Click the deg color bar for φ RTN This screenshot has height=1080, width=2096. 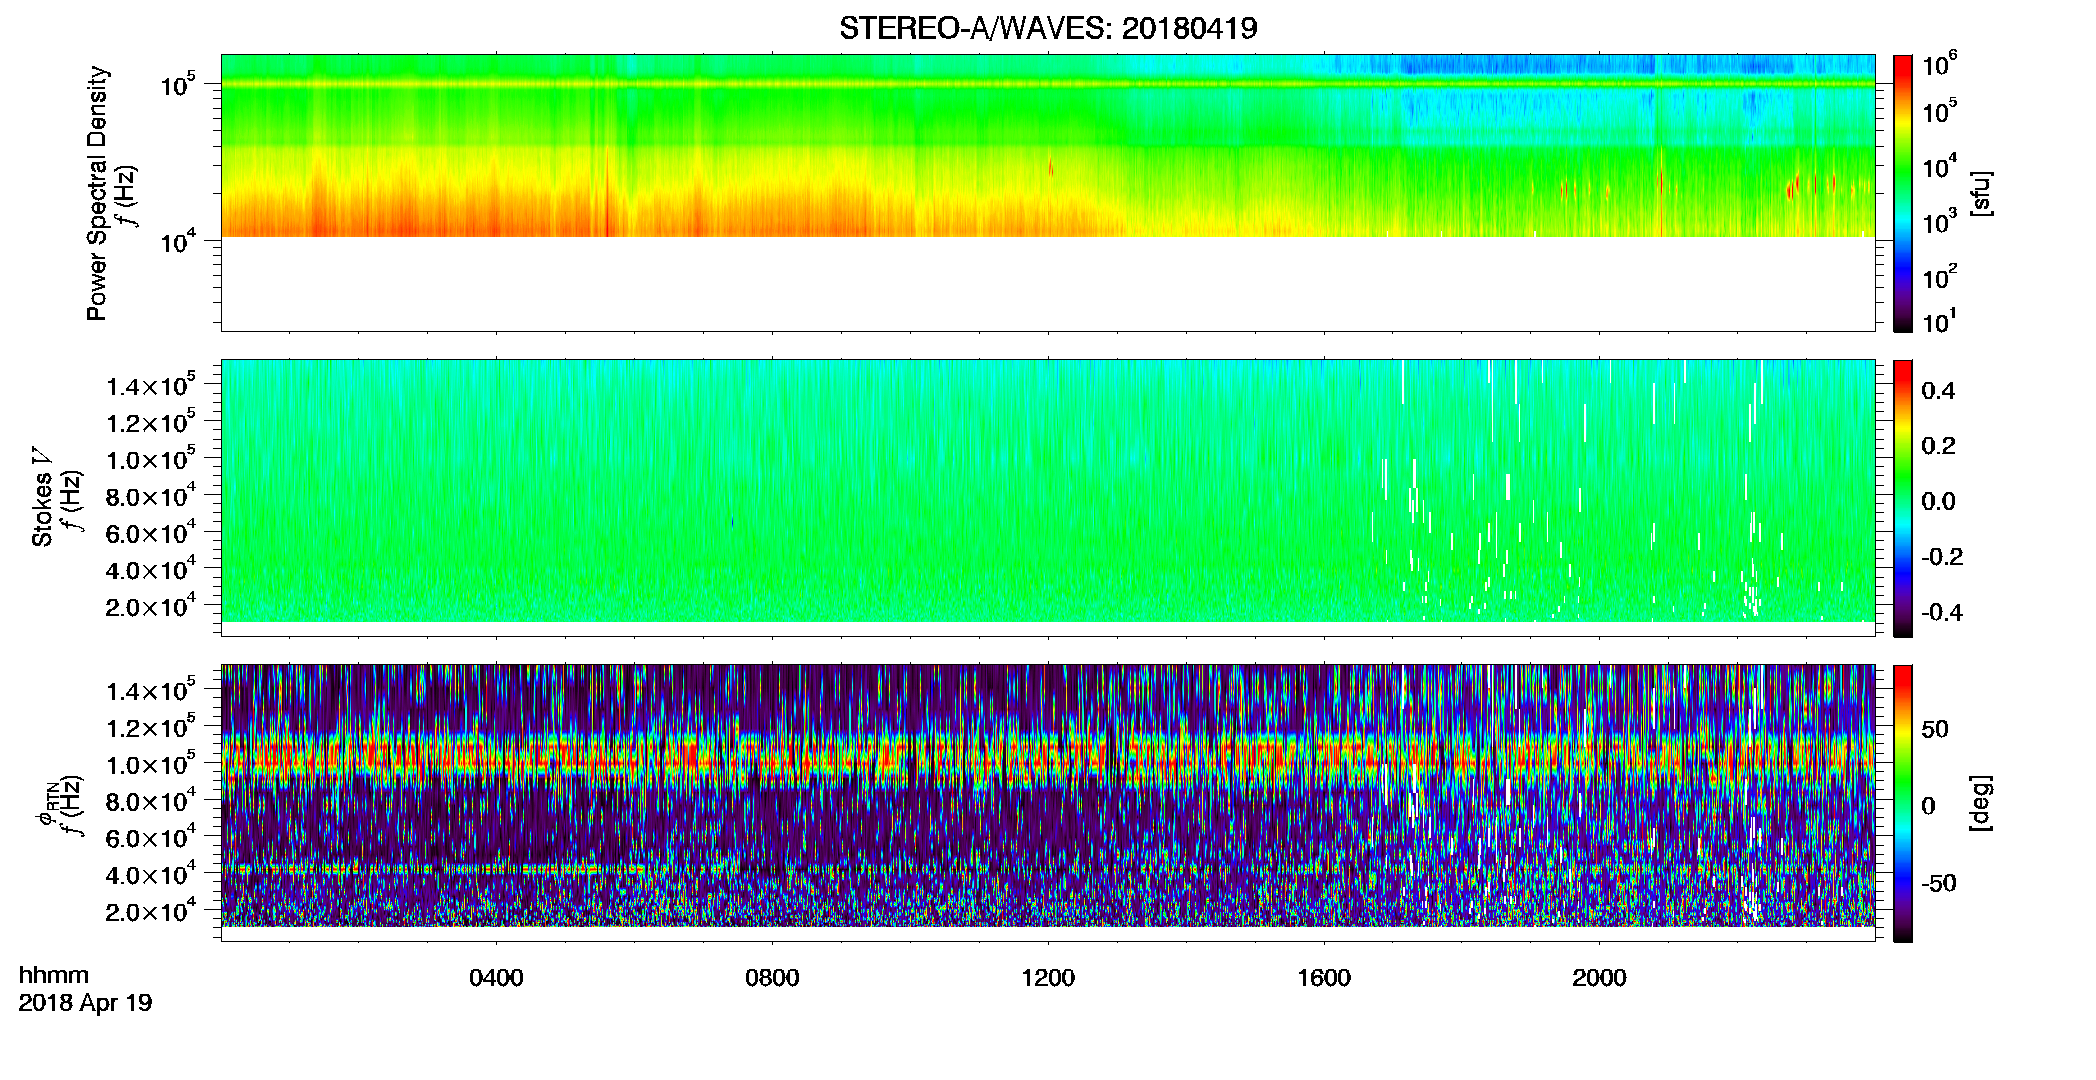(x=1903, y=803)
